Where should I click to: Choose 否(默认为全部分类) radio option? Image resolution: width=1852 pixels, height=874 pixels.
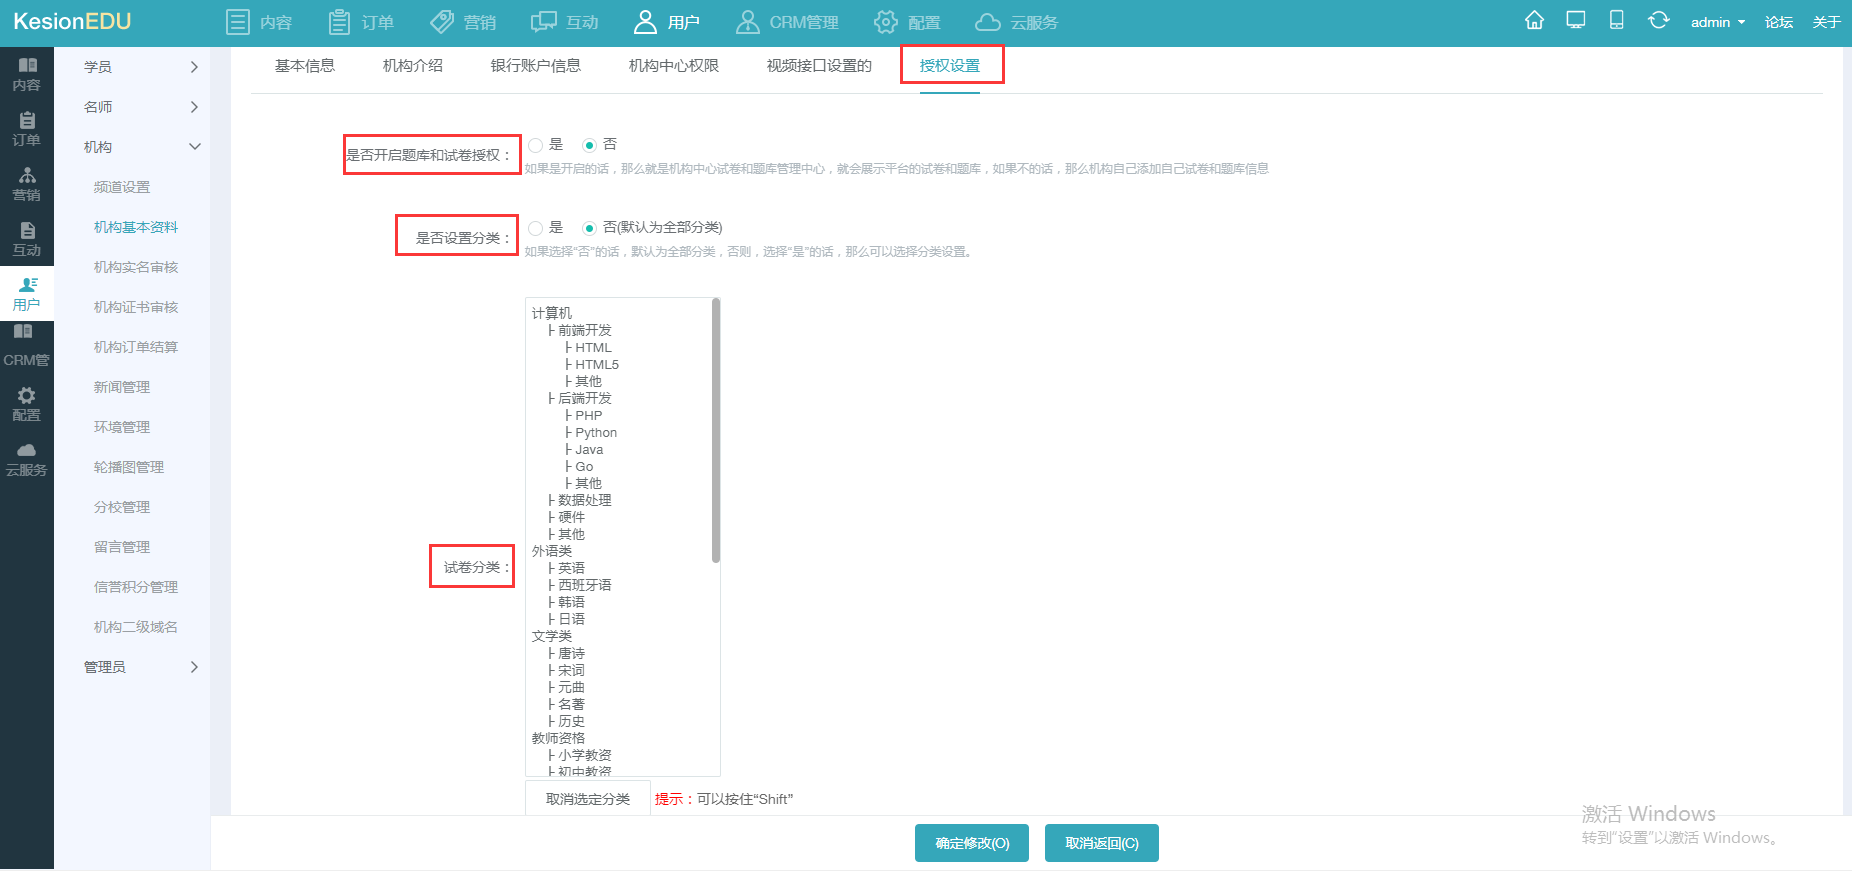[590, 228]
